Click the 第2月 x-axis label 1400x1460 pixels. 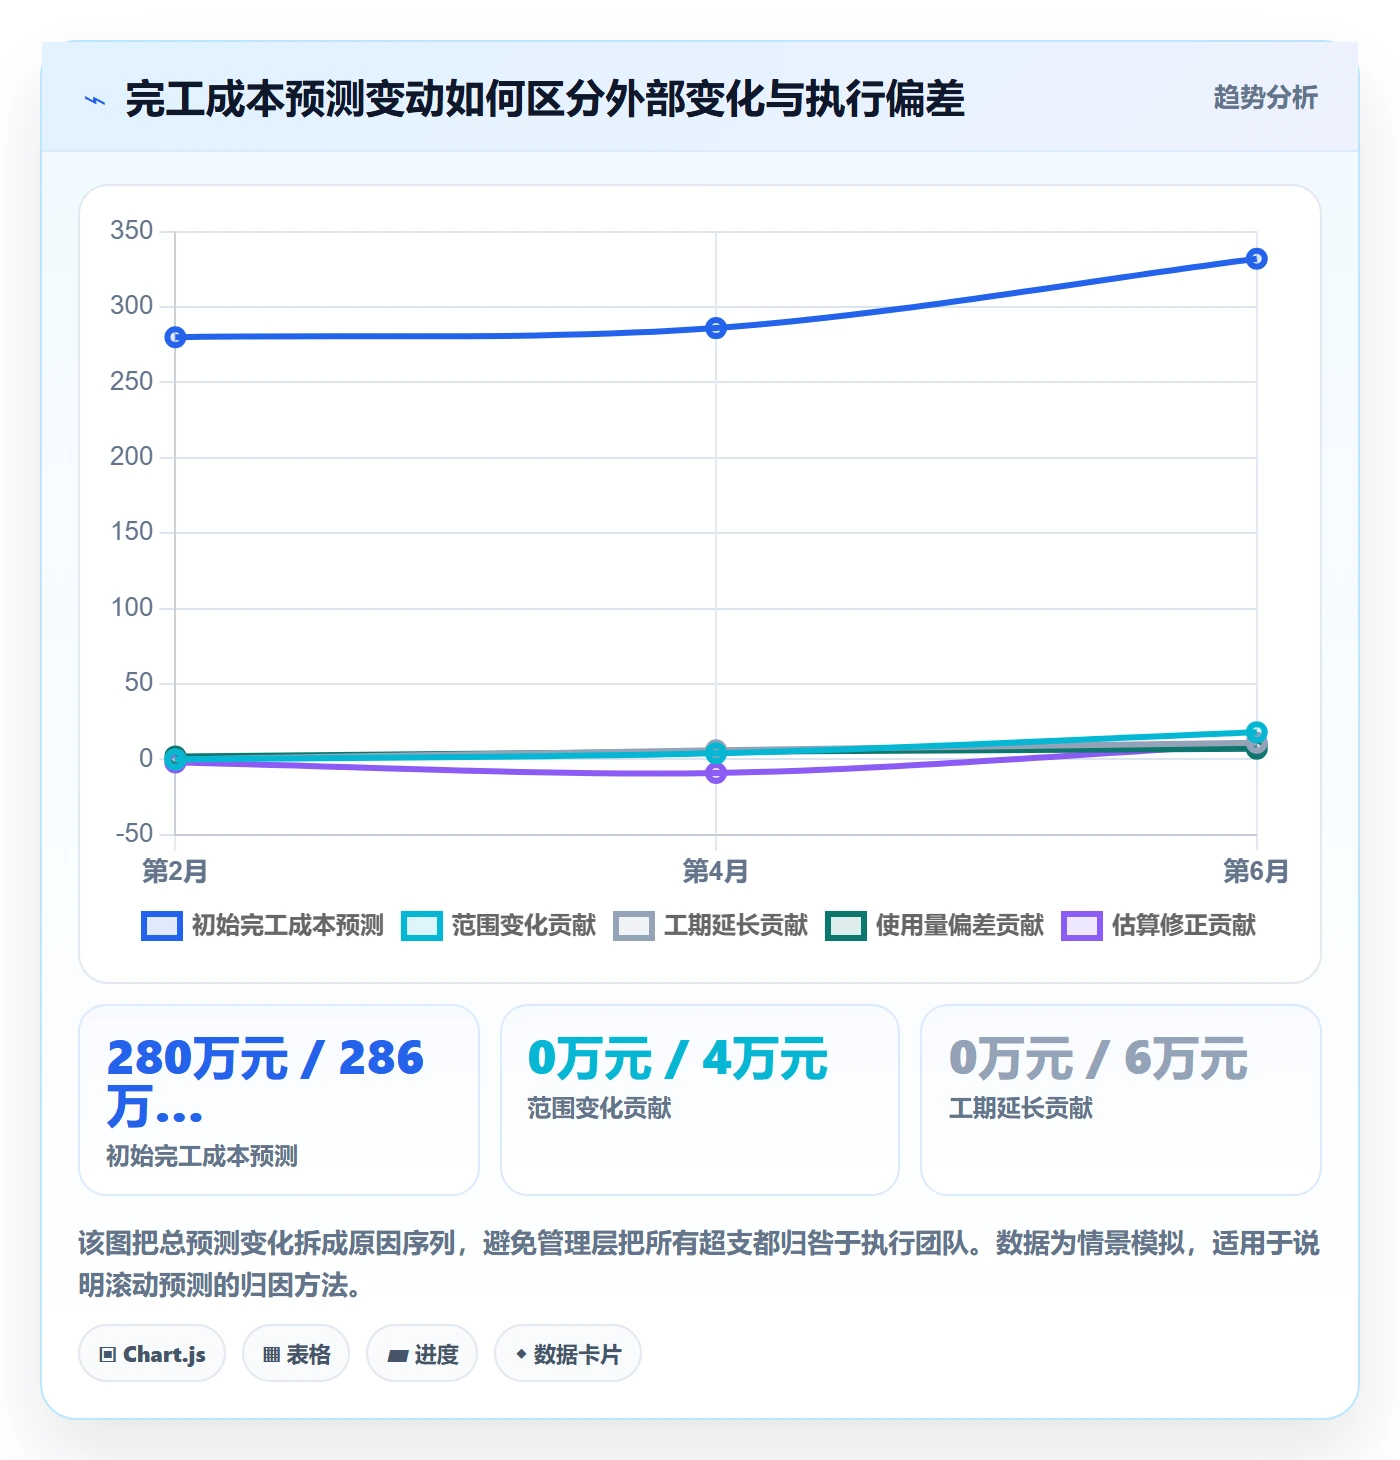point(175,871)
